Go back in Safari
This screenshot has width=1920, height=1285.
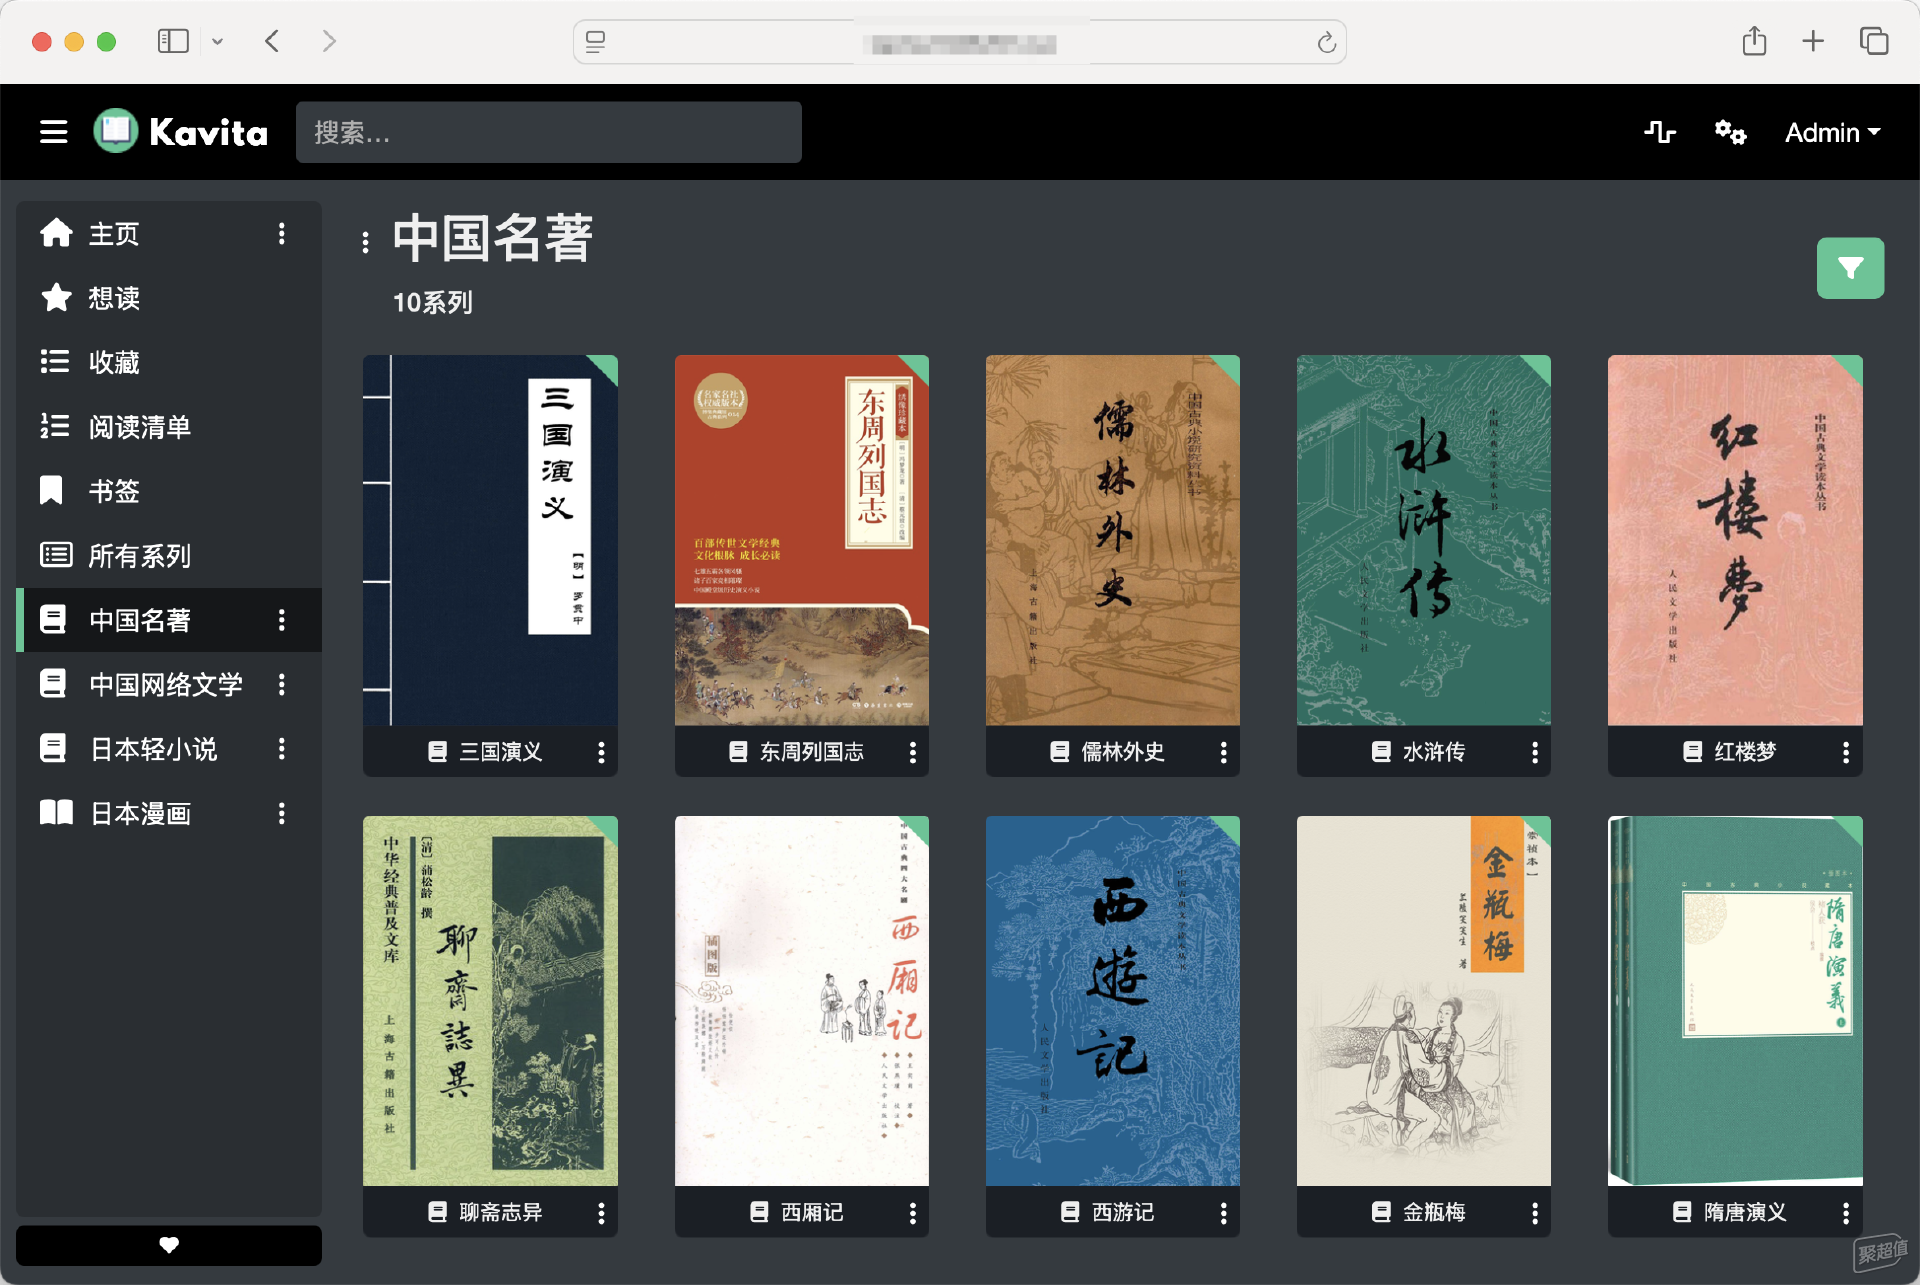pos(272,41)
